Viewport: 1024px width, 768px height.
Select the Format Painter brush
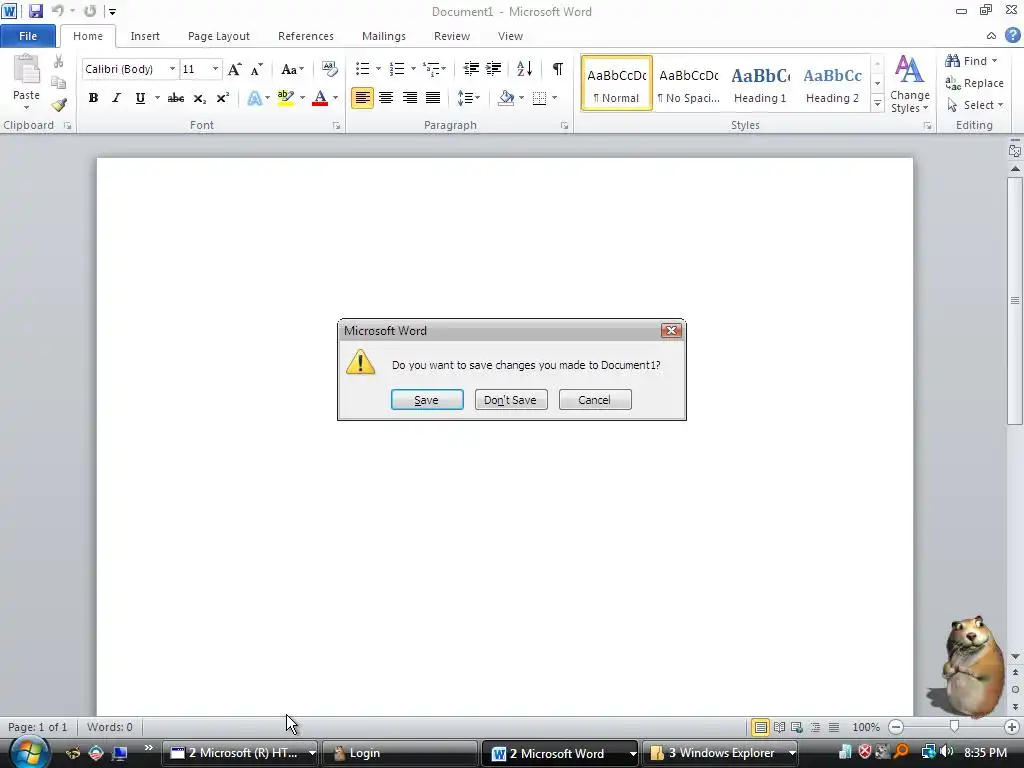point(59,104)
